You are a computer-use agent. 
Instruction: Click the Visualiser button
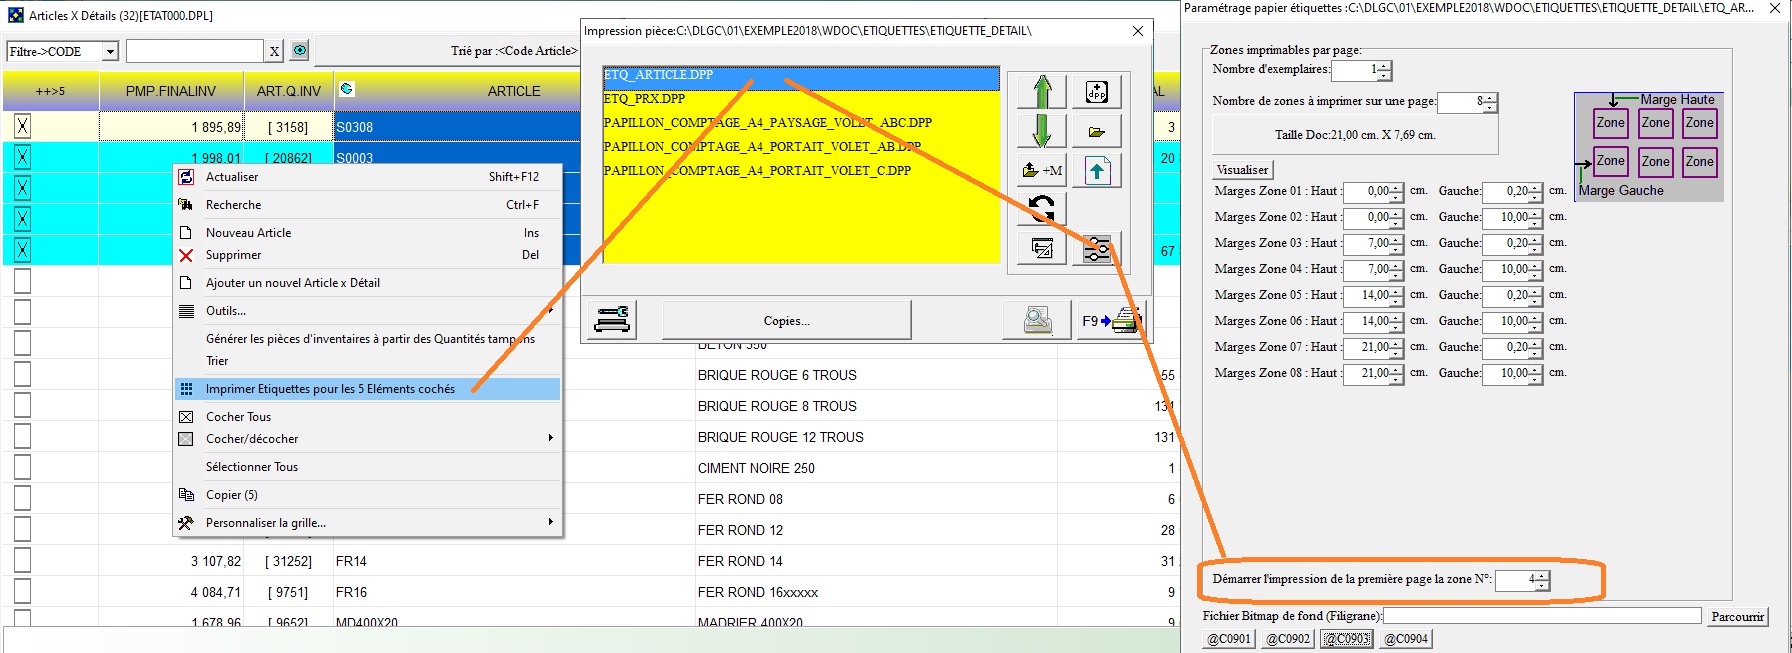point(1242,170)
